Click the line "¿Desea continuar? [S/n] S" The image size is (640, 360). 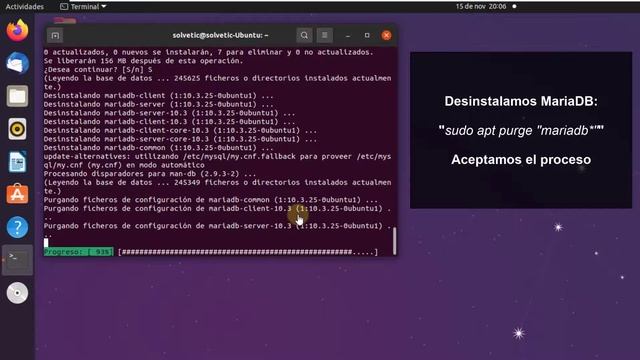[x=98, y=69]
